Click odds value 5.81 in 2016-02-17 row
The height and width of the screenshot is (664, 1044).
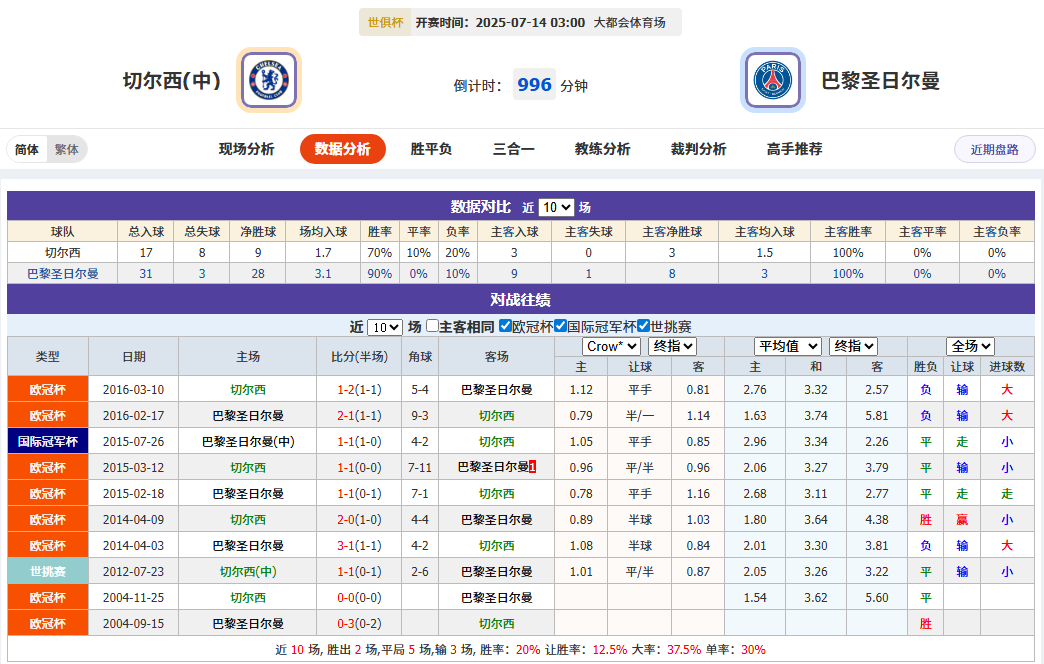877,416
